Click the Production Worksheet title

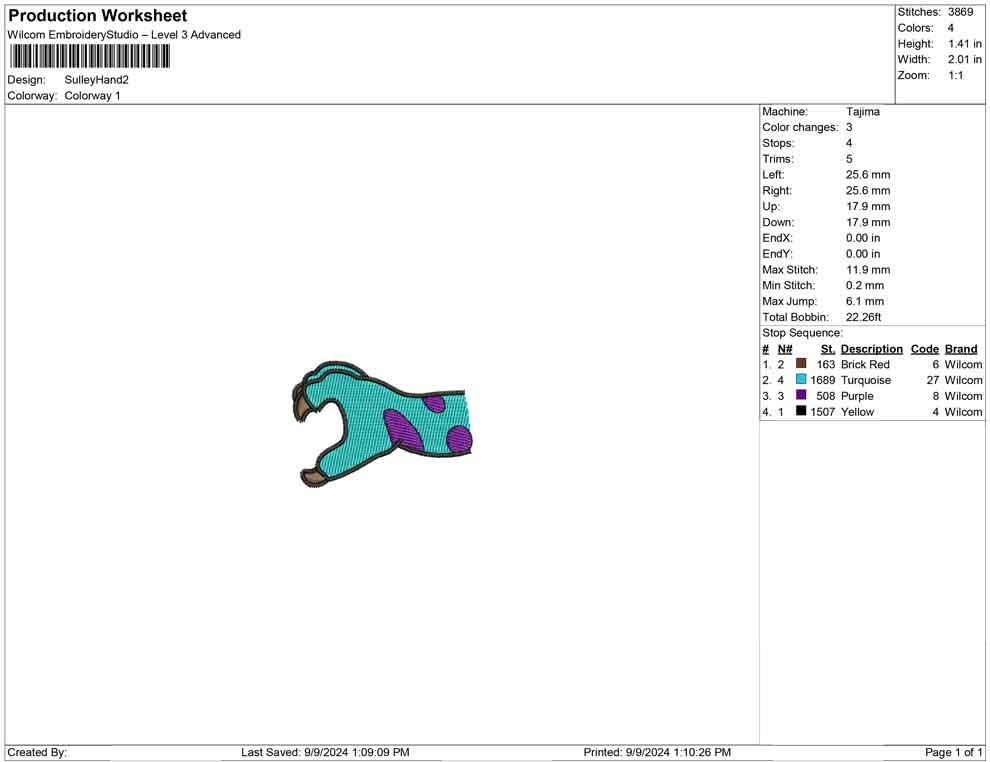coord(98,16)
